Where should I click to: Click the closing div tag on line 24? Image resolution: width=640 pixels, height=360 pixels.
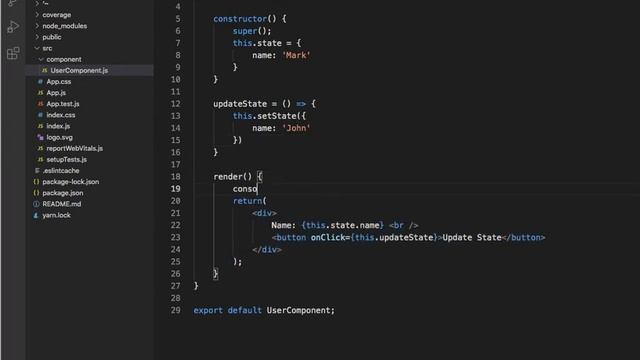(x=267, y=249)
